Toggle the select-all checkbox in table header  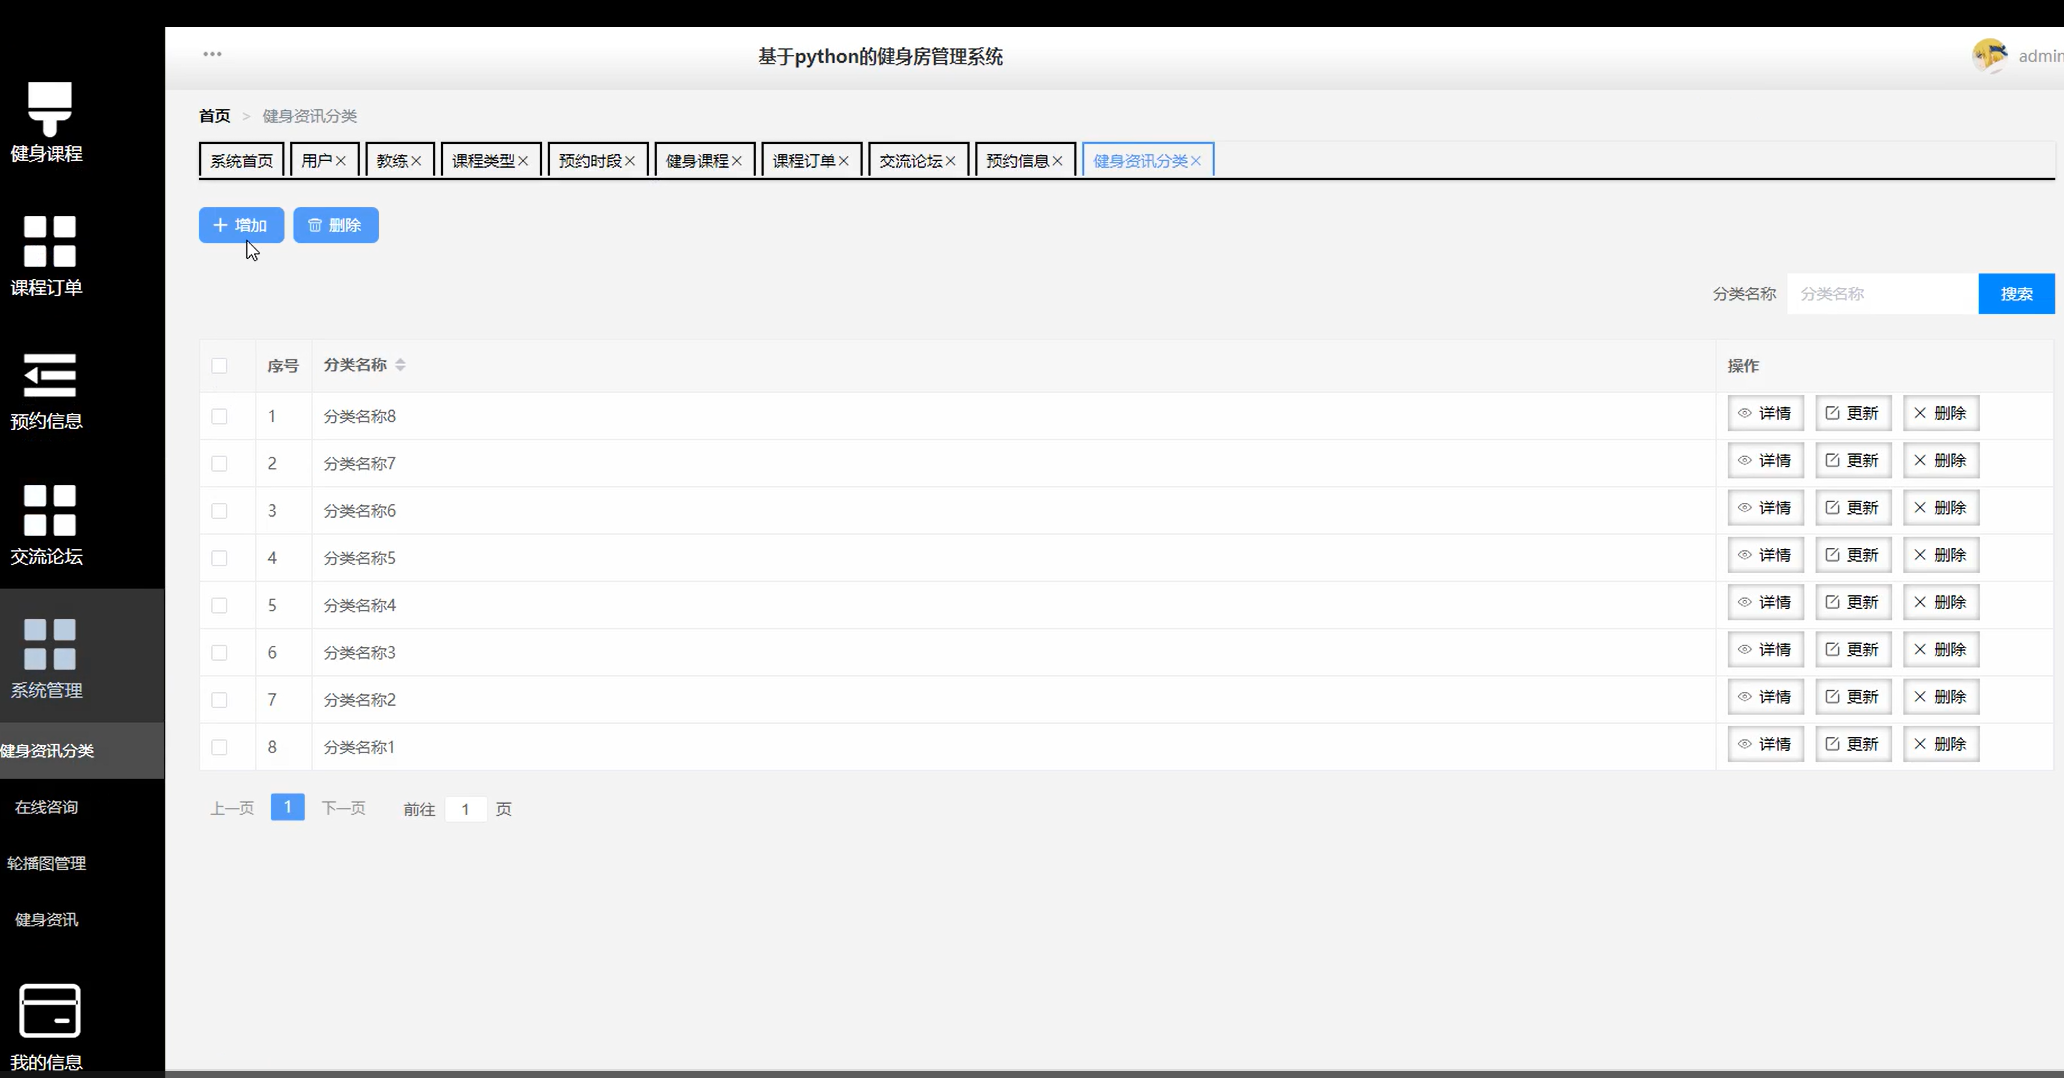tap(219, 366)
